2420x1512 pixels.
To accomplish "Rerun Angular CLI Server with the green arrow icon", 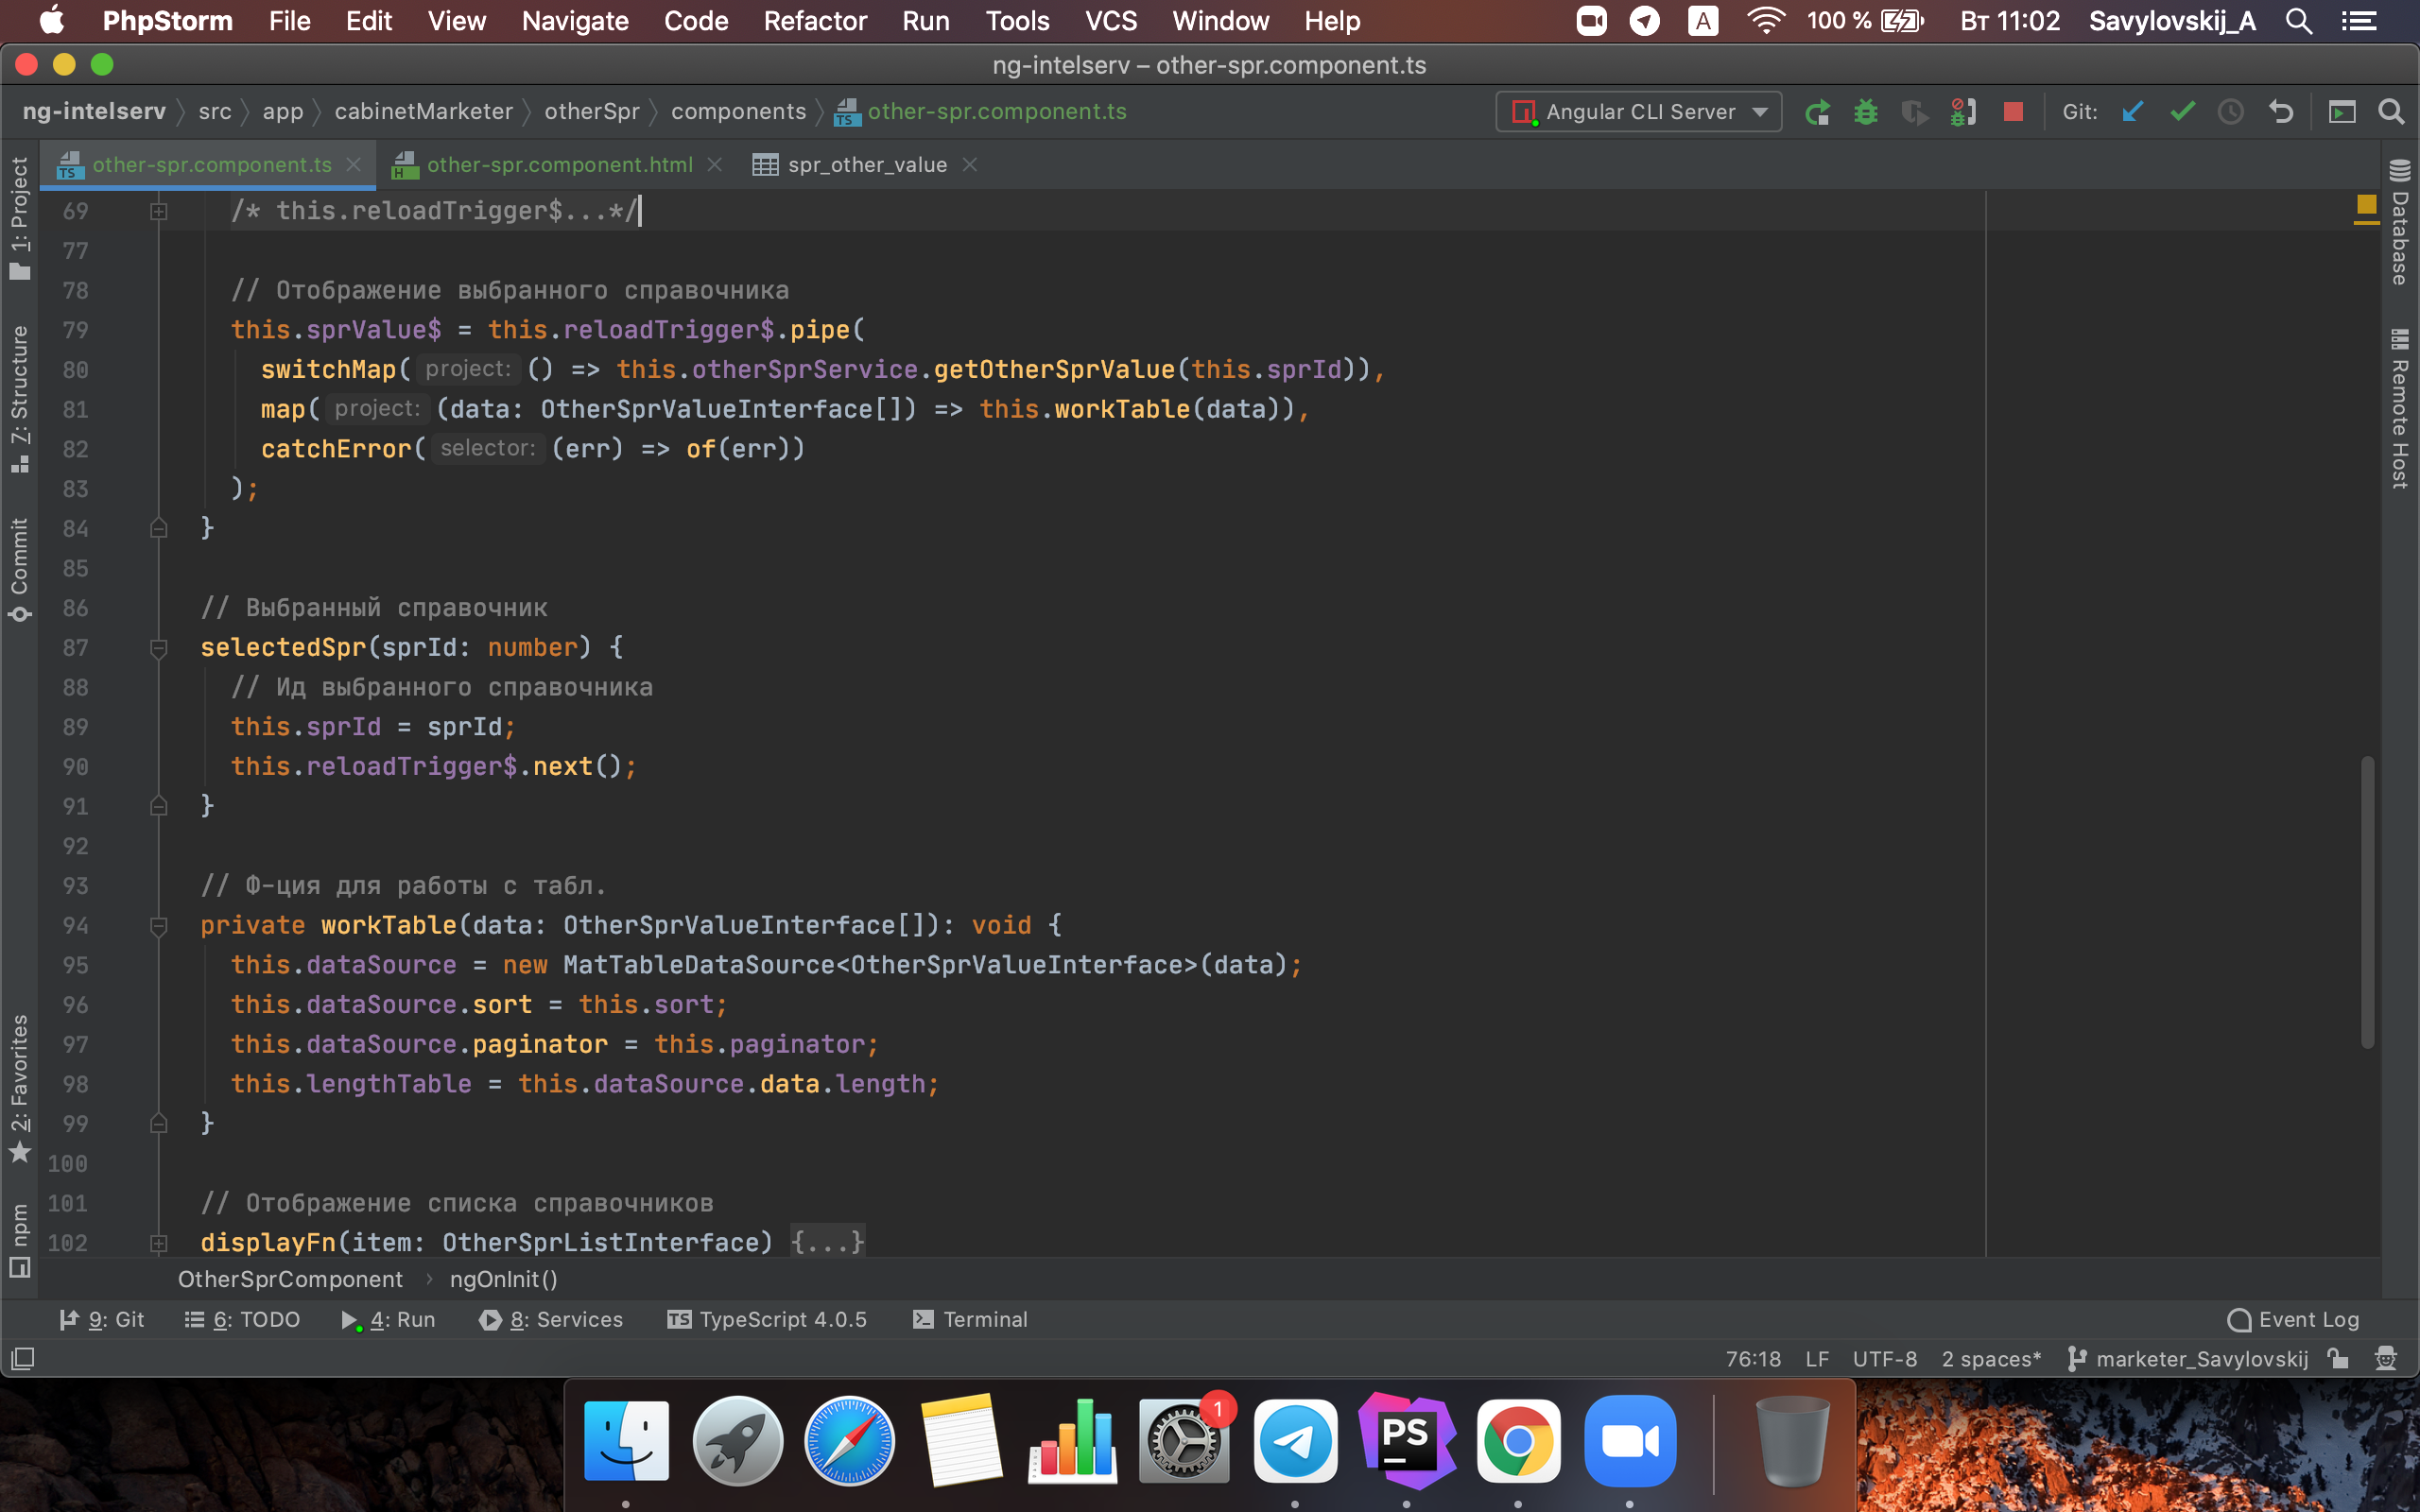I will click(x=1817, y=112).
